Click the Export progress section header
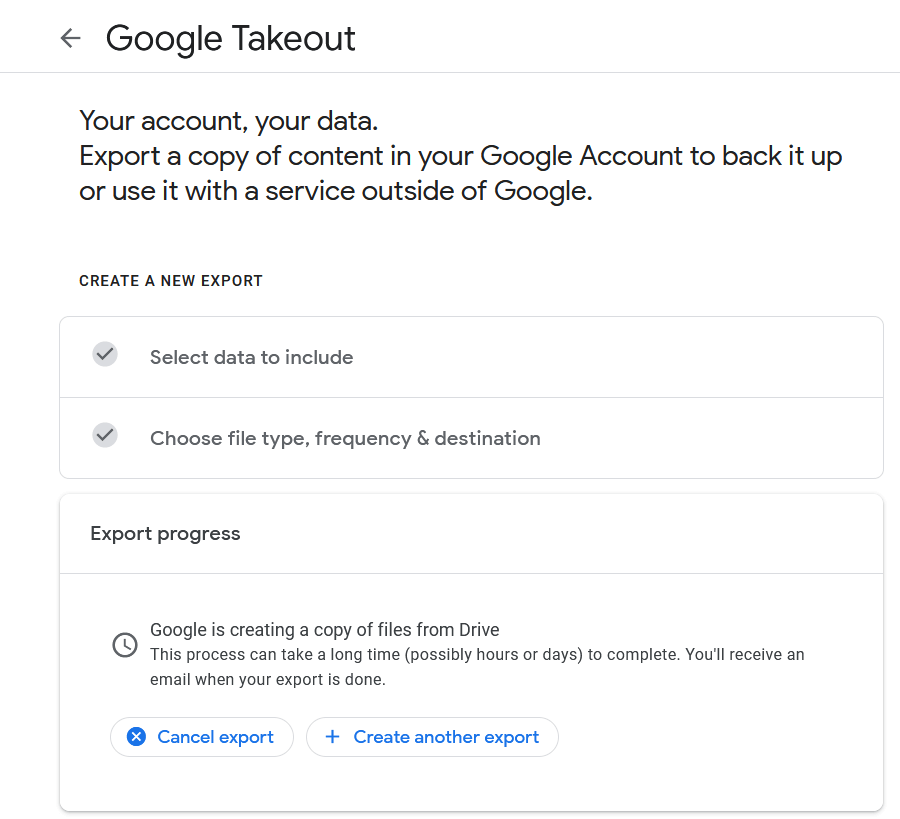The width and height of the screenshot is (900, 819). point(165,533)
